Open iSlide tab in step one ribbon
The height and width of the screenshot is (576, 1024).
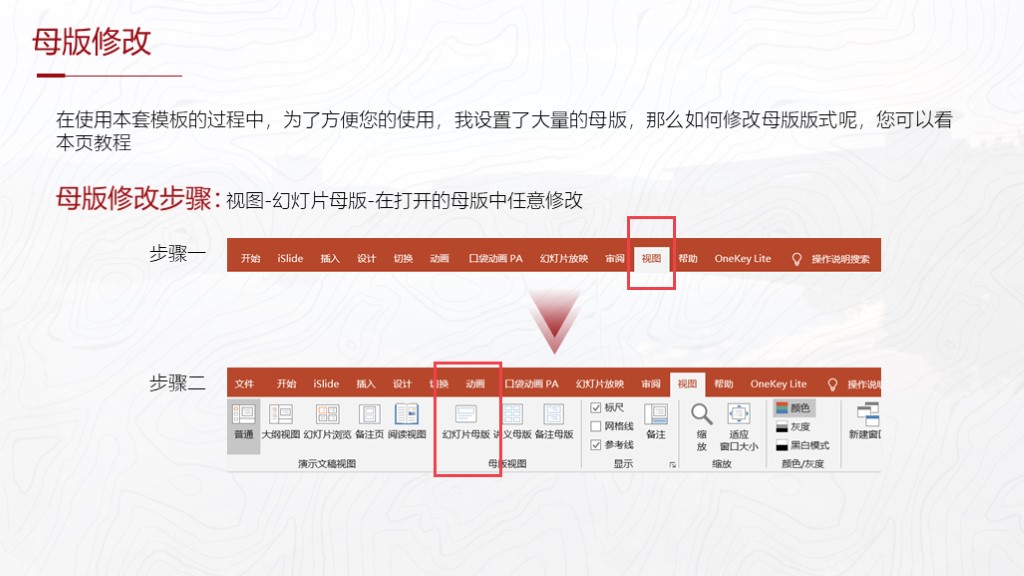290,259
